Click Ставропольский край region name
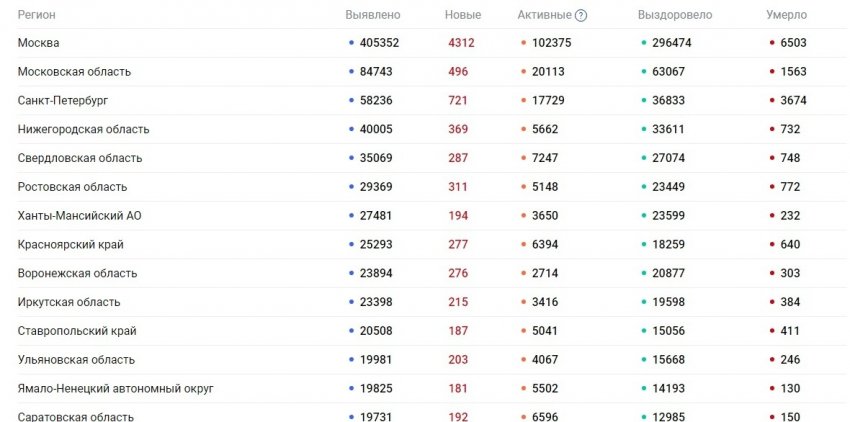 (x=77, y=331)
